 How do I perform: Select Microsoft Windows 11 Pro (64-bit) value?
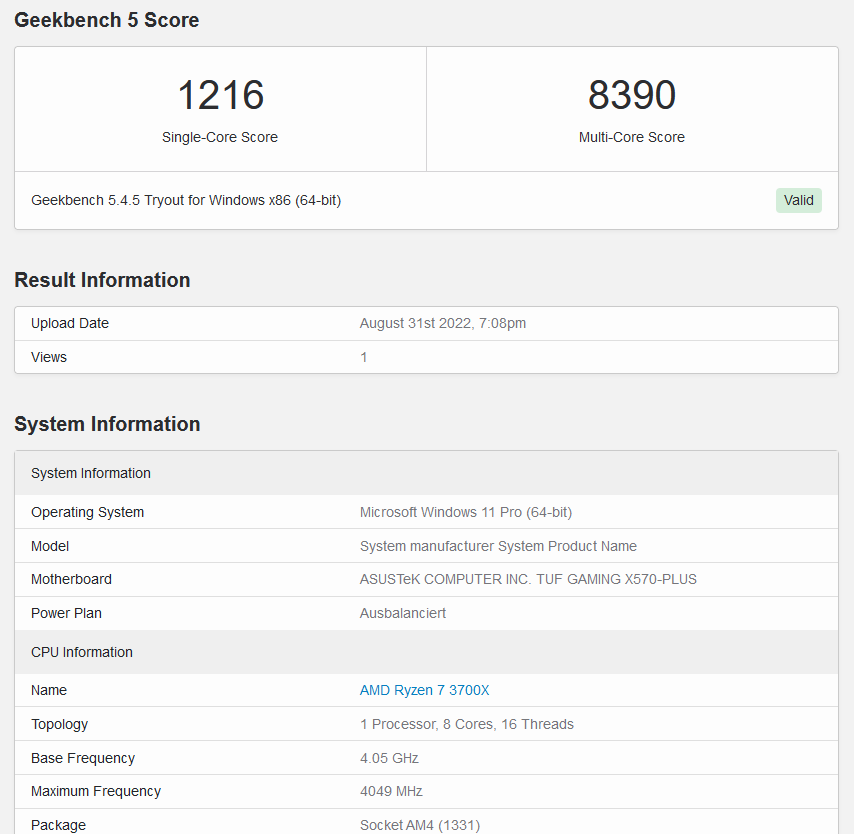[x=466, y=513]
